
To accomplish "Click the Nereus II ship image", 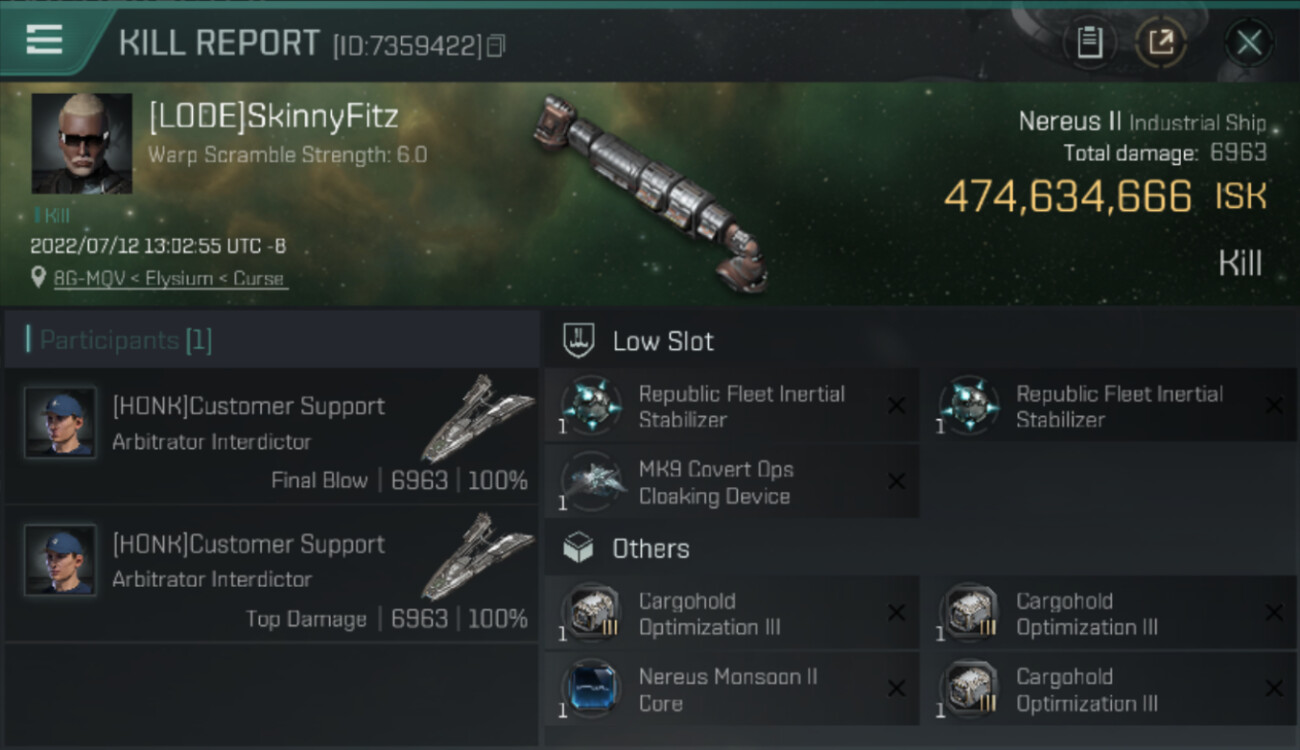I will coord(652,189).
